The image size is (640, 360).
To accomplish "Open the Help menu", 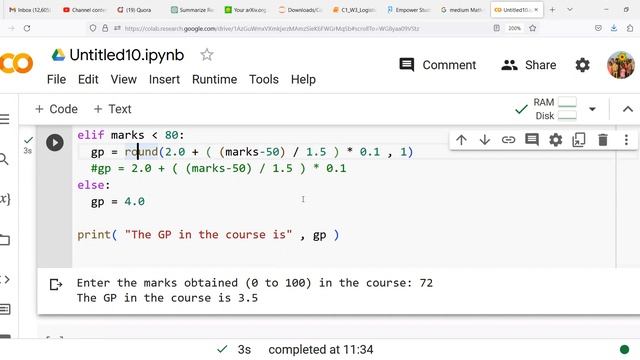I will click(303, 79).
